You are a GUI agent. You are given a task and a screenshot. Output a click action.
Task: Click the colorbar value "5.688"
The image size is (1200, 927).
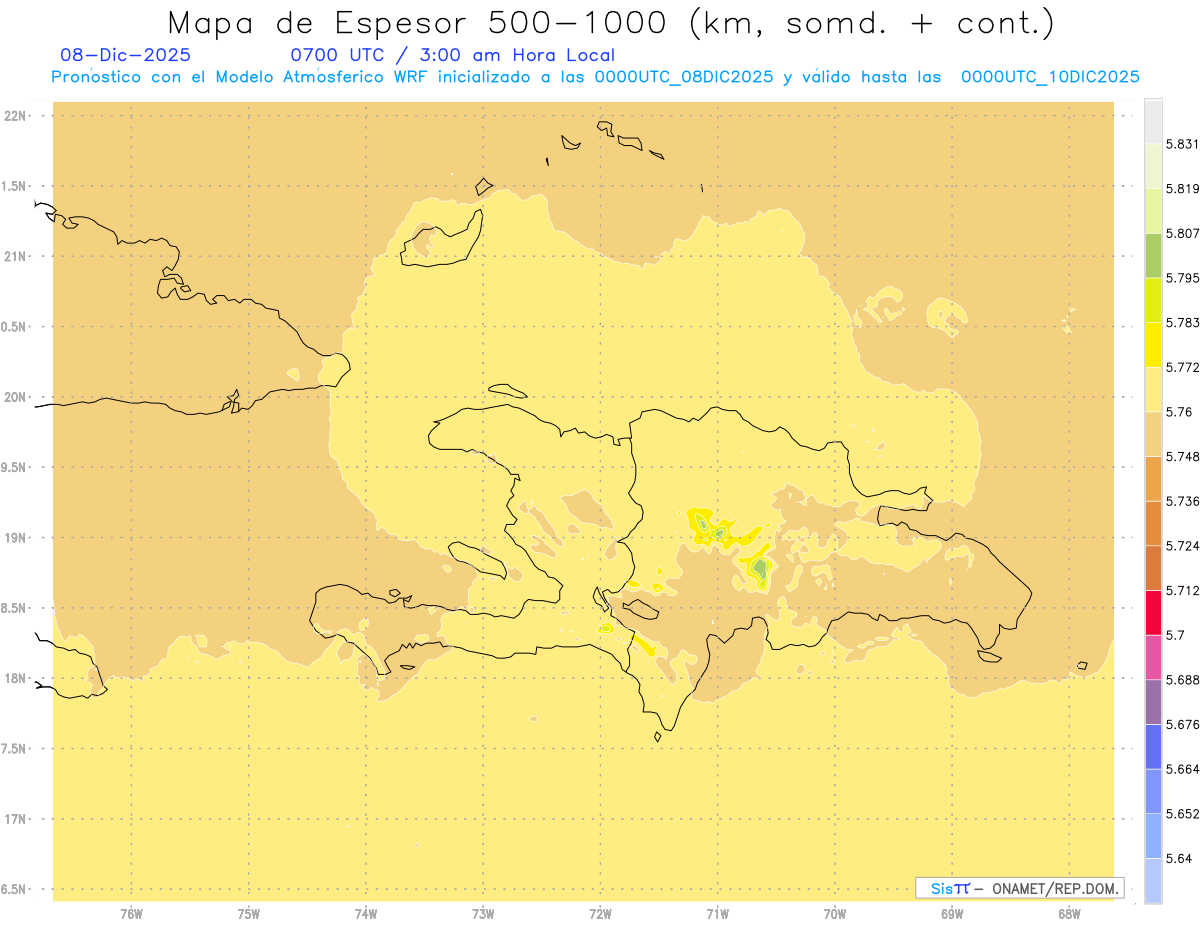click(x=1183, y=680)
